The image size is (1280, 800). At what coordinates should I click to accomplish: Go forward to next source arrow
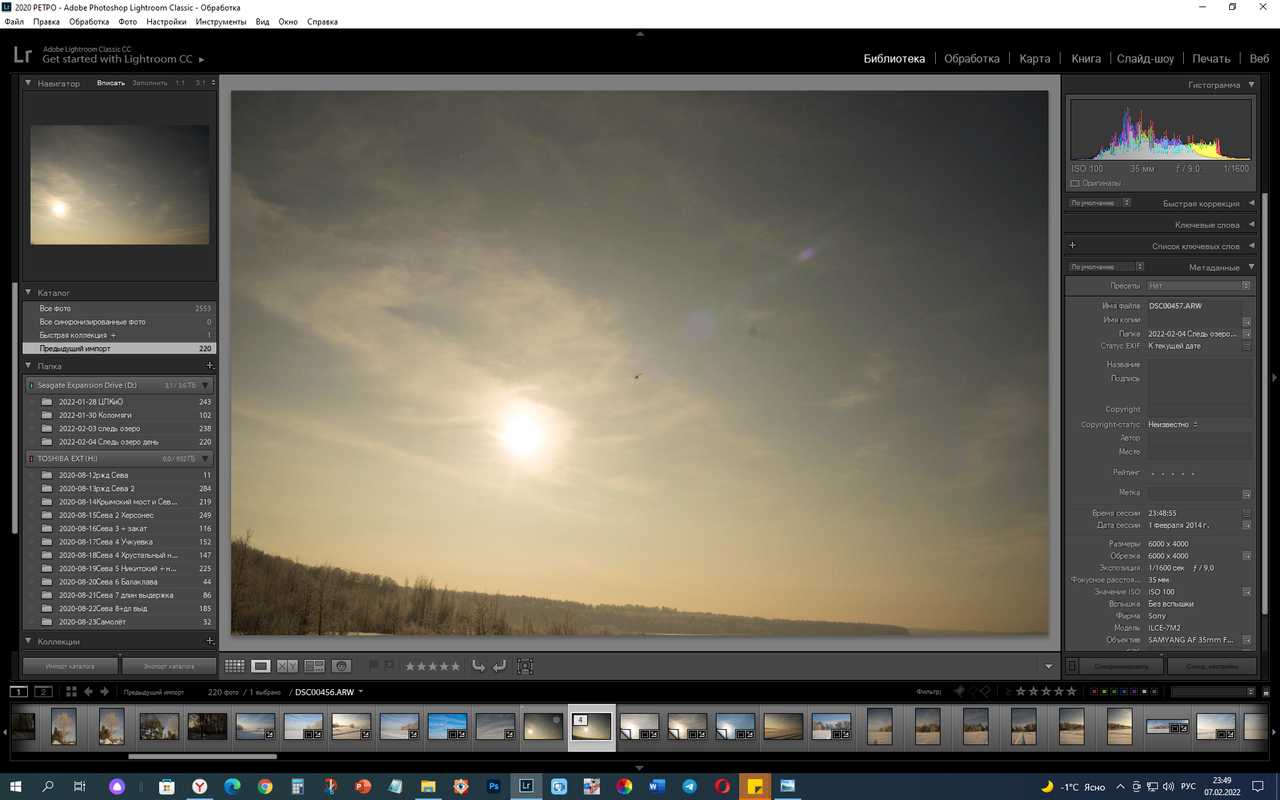tap(104, 692)
